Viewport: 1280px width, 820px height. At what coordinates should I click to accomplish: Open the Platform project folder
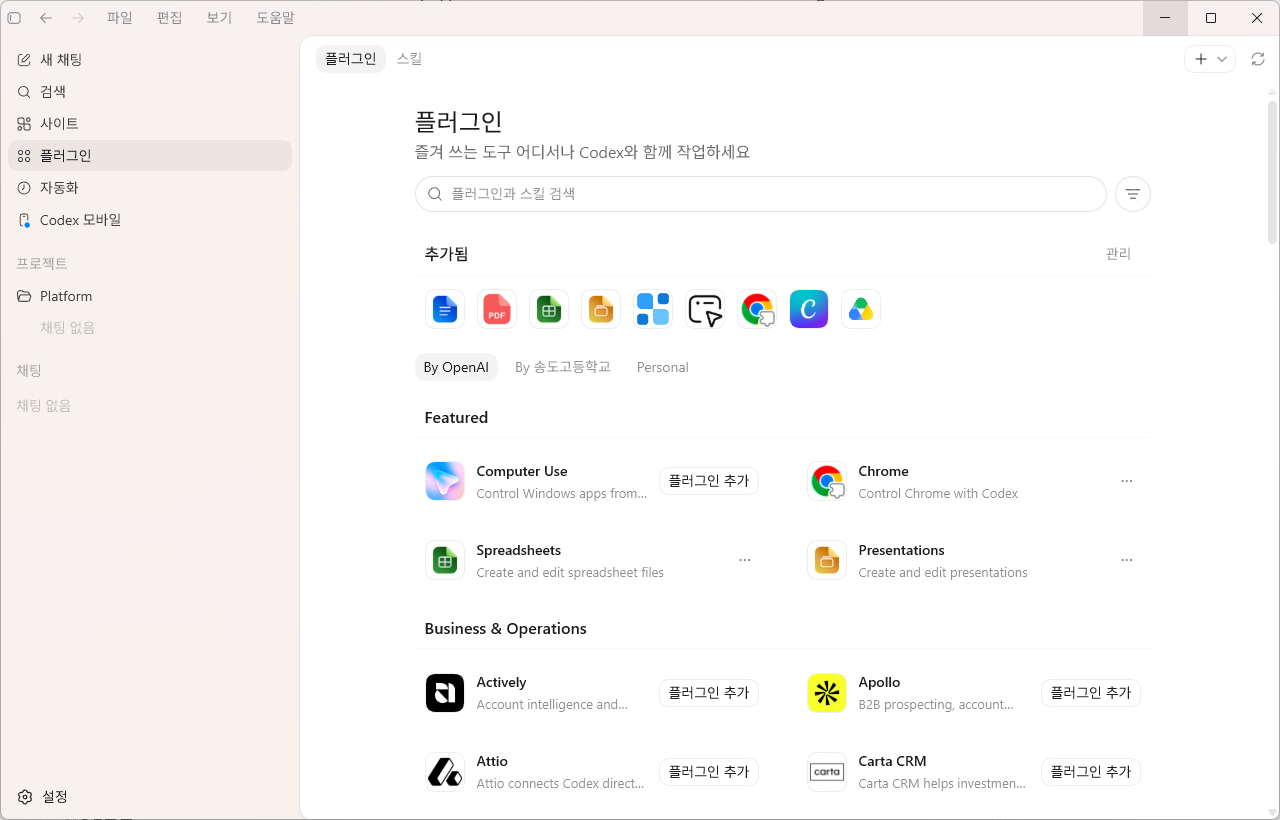click(x=150, y=296)
